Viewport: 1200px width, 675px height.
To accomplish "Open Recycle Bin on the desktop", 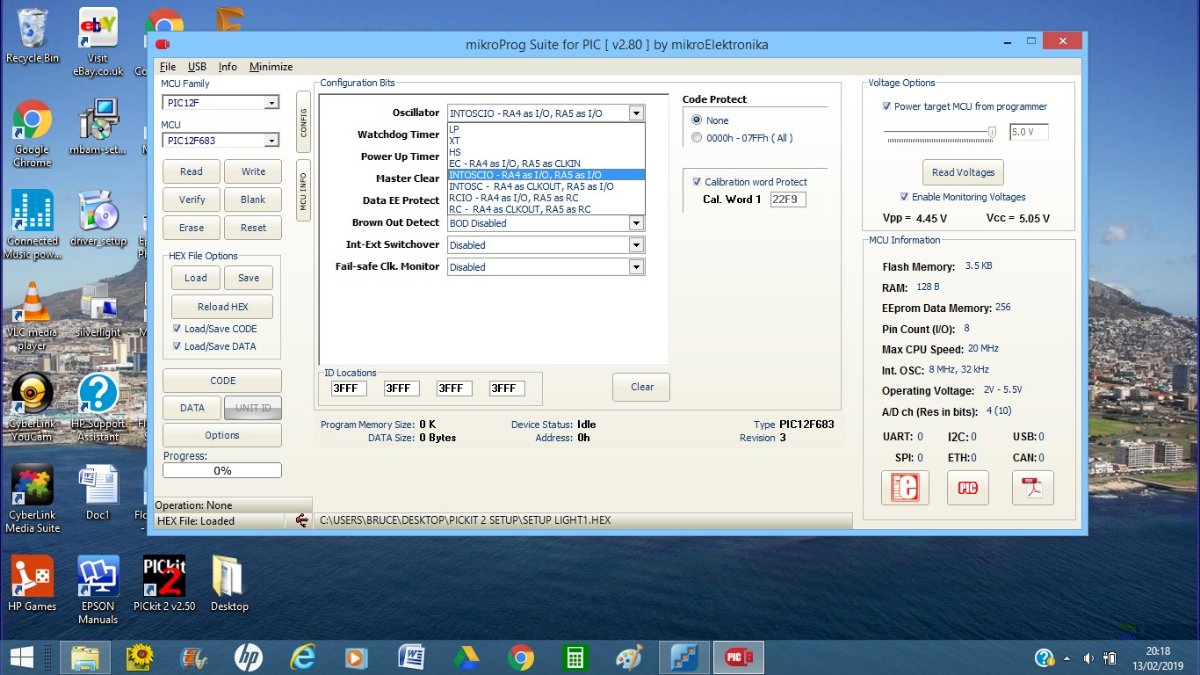I will [32, 37].
